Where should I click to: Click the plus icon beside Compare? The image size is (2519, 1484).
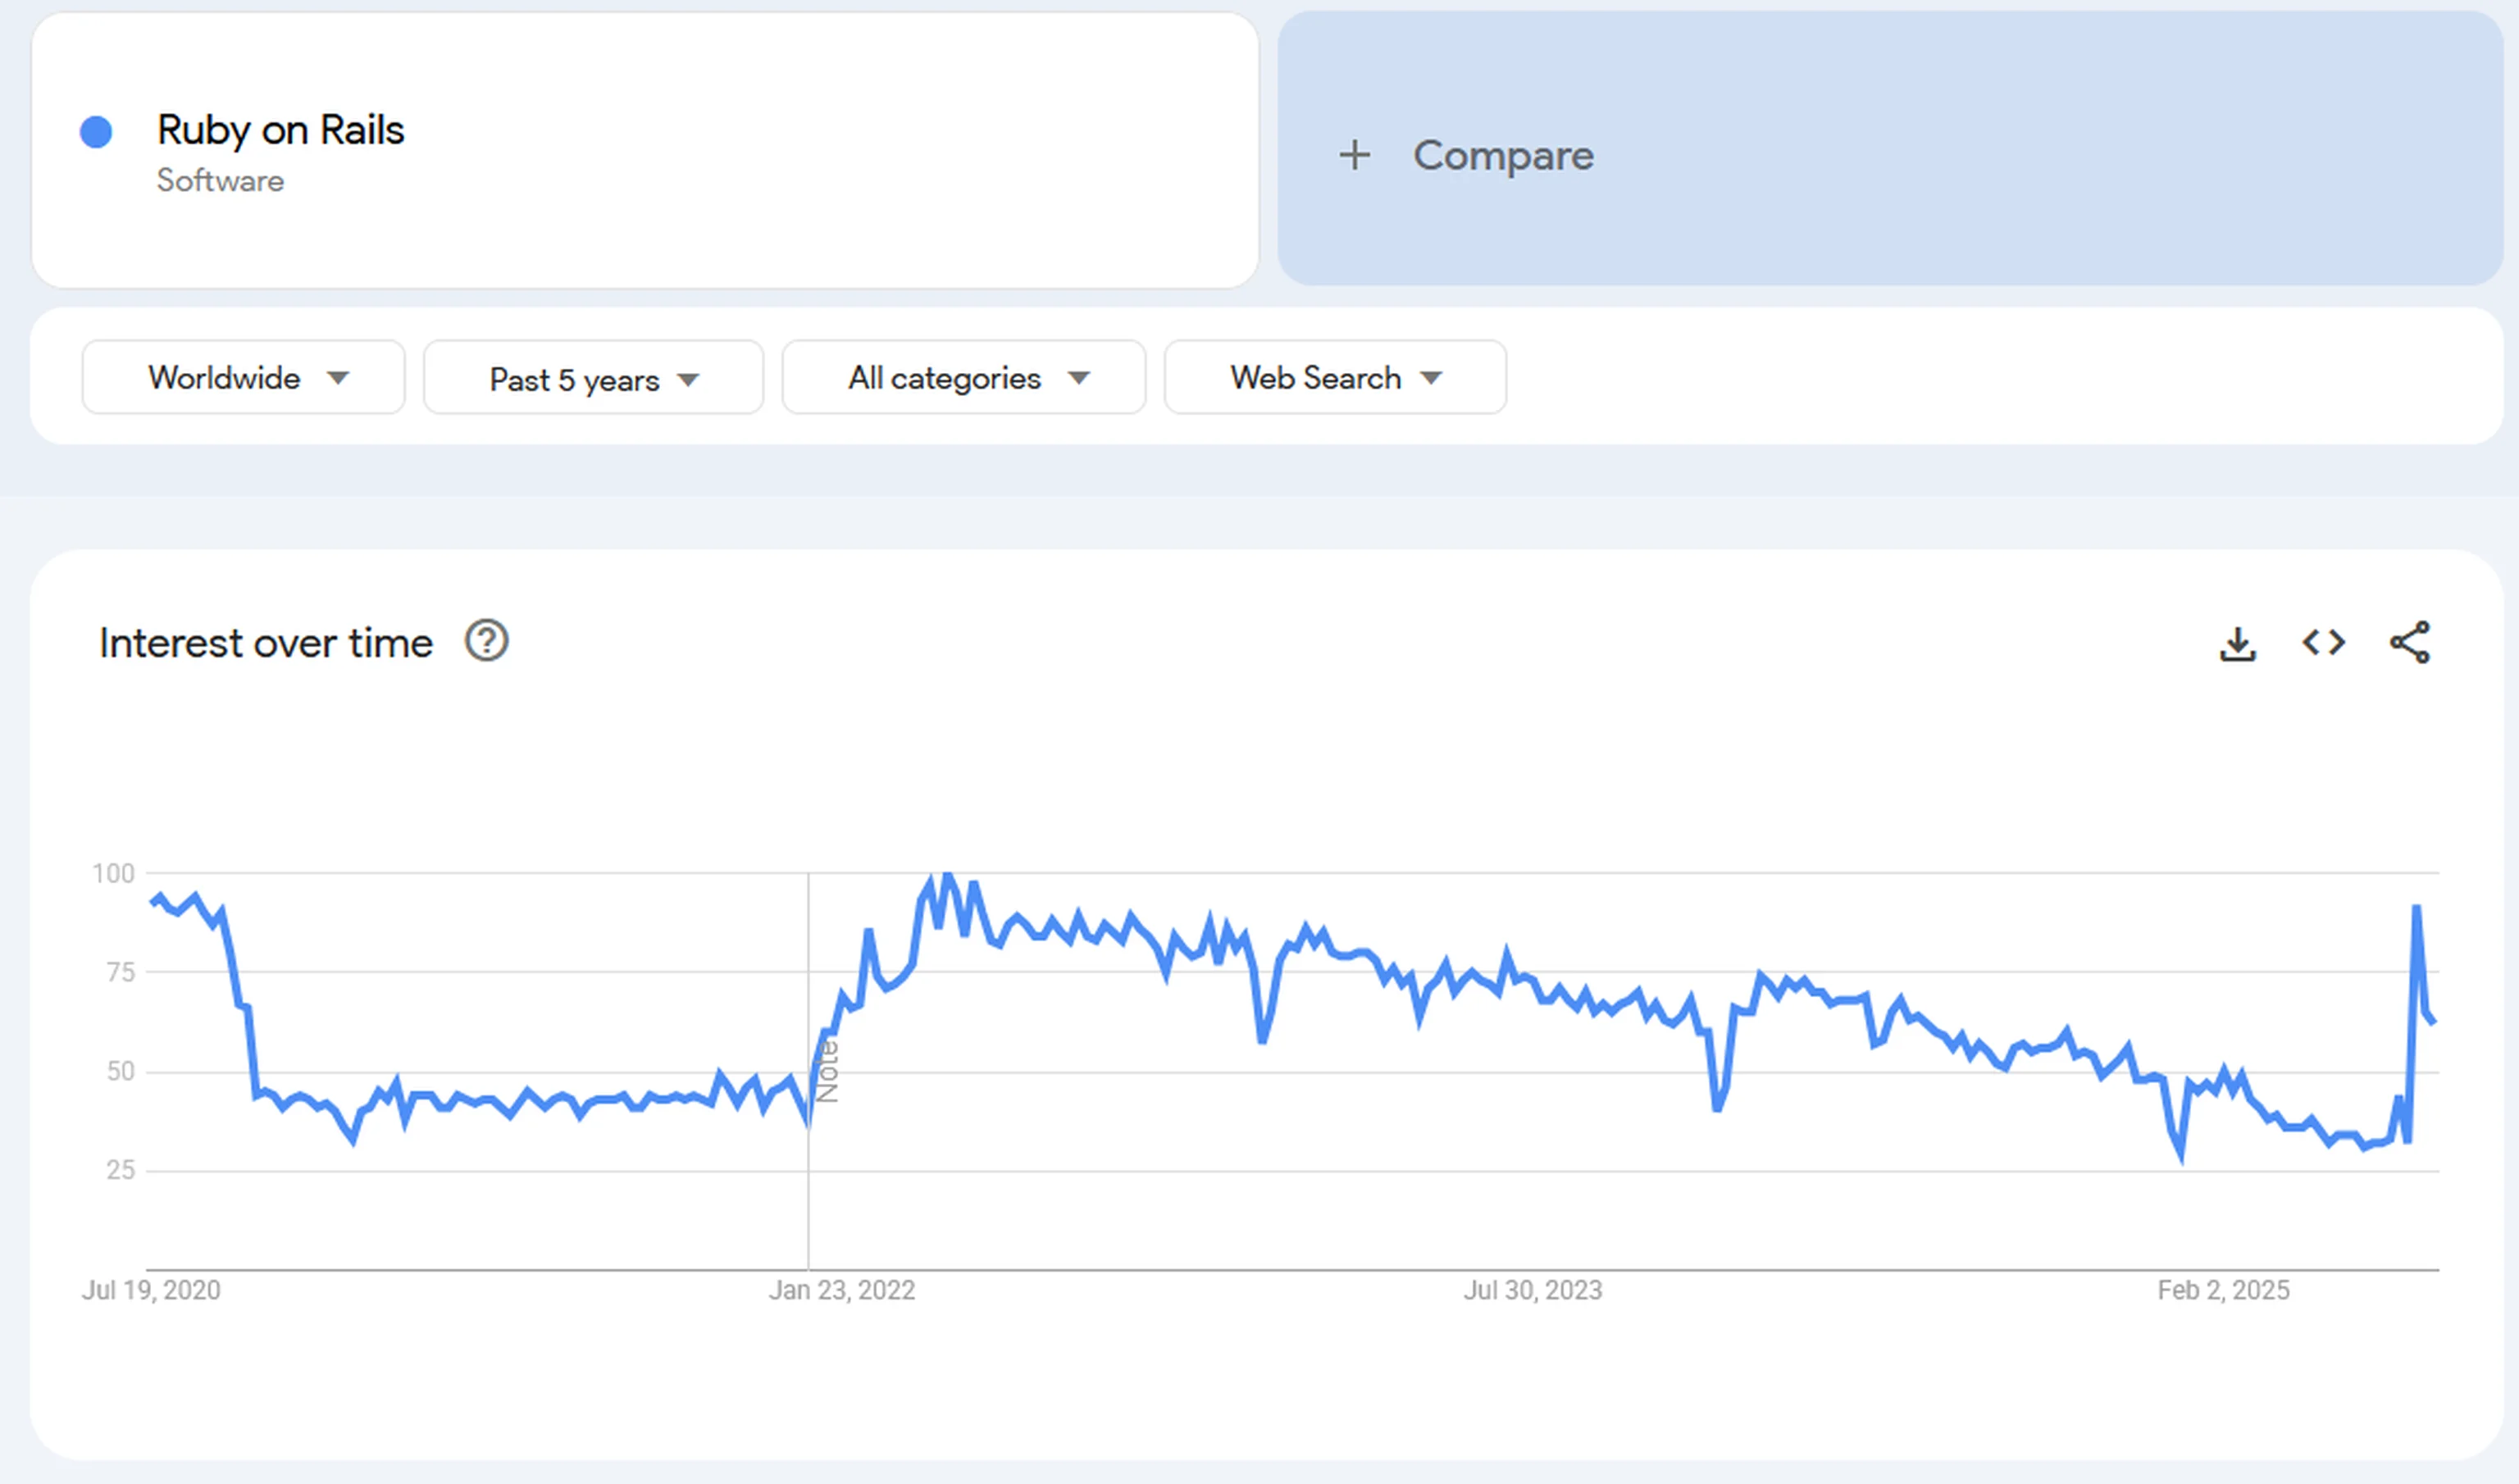click(1354, 155)
